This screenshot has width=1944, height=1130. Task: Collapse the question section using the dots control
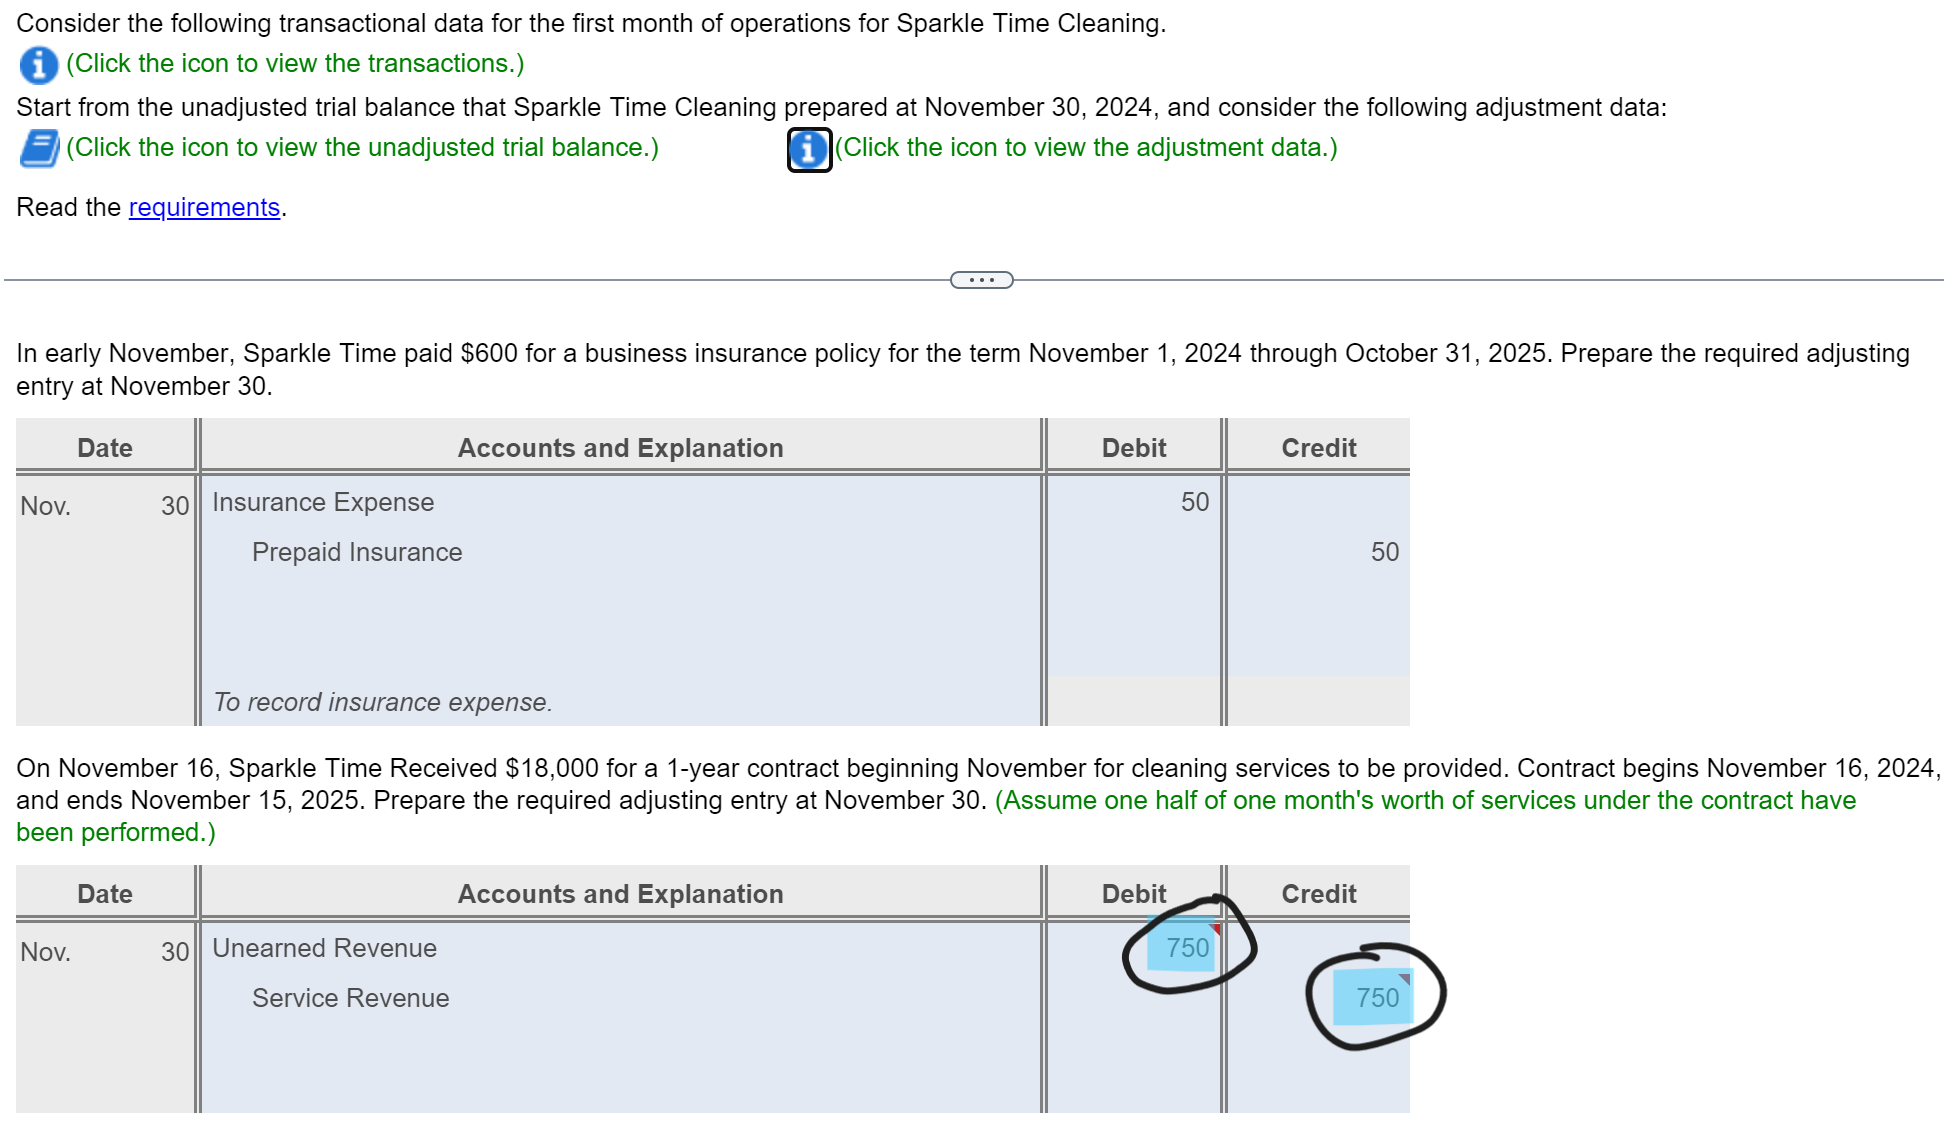980,280
